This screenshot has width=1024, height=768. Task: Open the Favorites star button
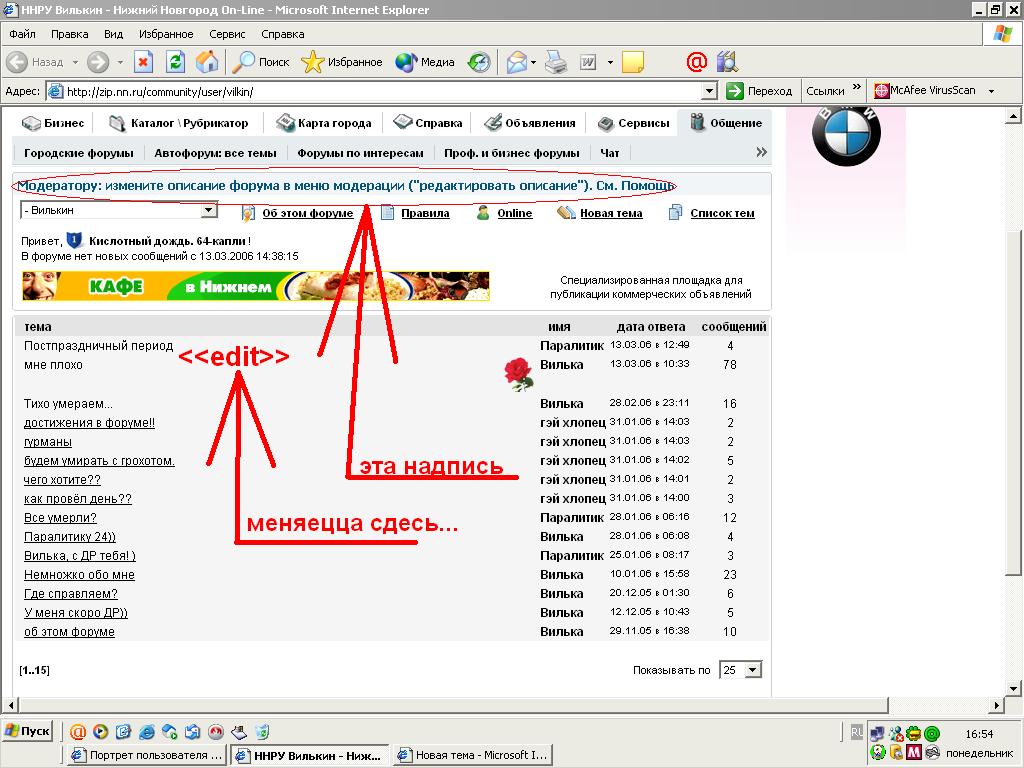click(342, 62)
